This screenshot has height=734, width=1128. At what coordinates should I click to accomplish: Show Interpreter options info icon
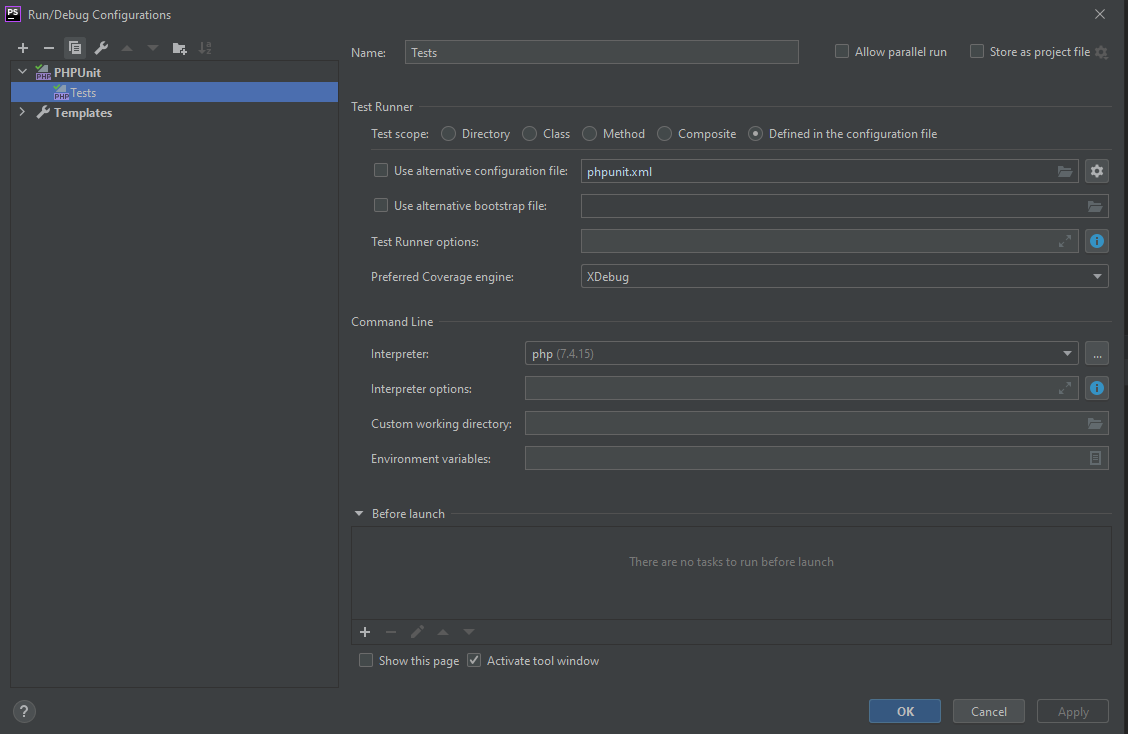[1096, 389]
